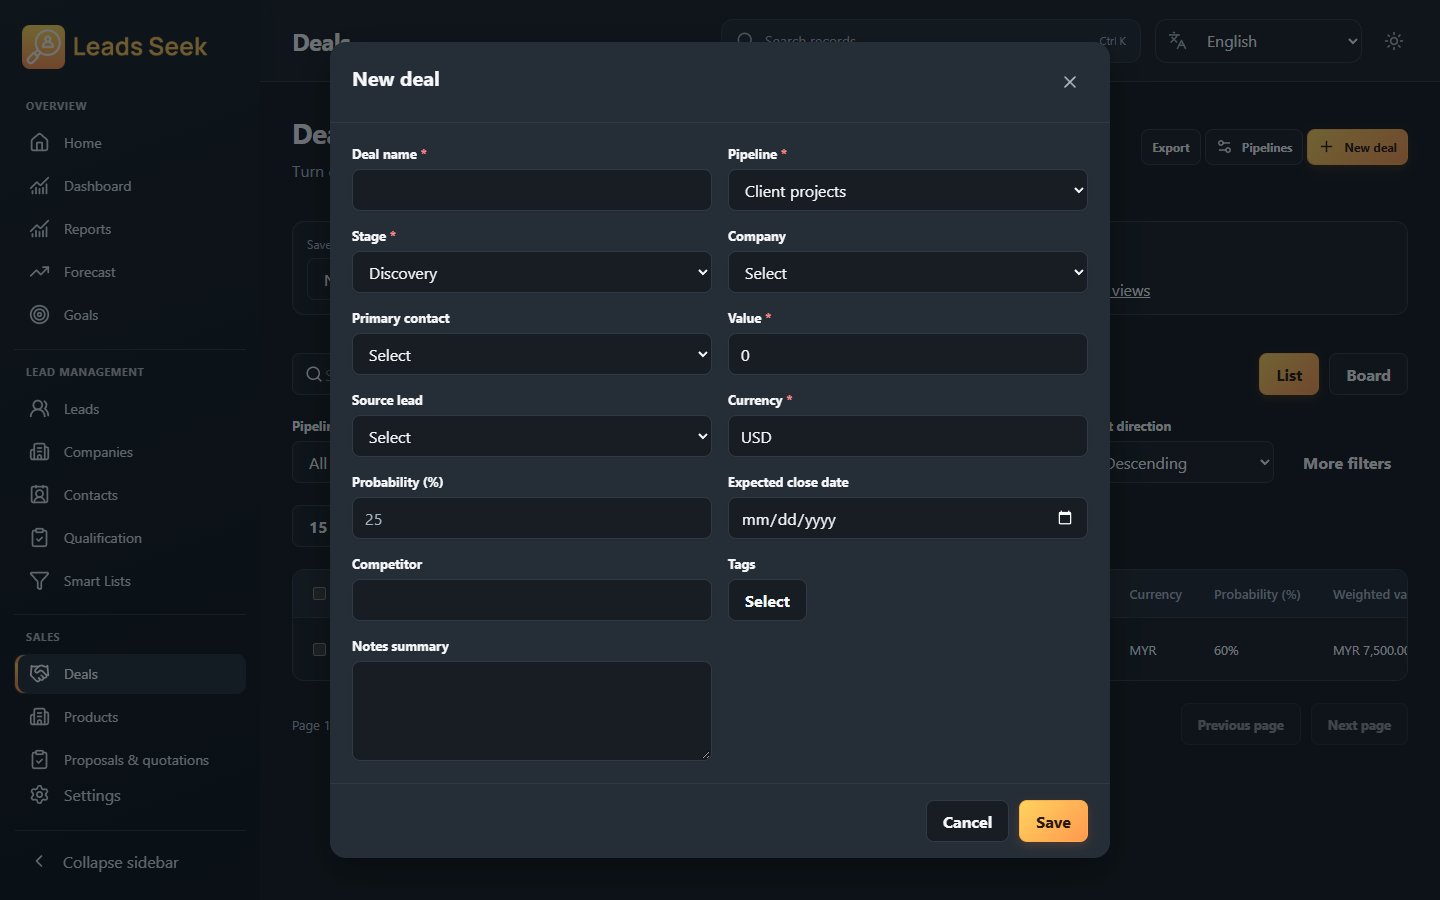Open Products via its building icon
This screenshot has height=900, width=1440.
tap(39, 717)
